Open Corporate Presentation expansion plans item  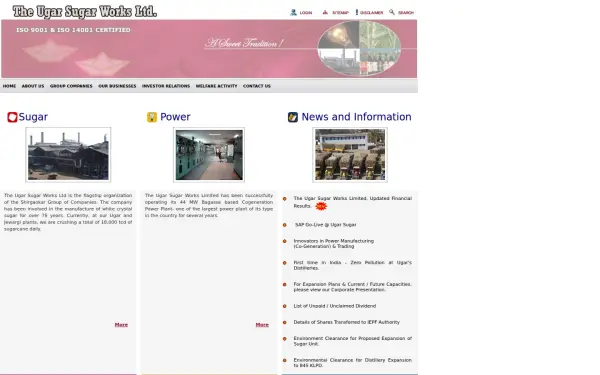(x=352, y=287)
